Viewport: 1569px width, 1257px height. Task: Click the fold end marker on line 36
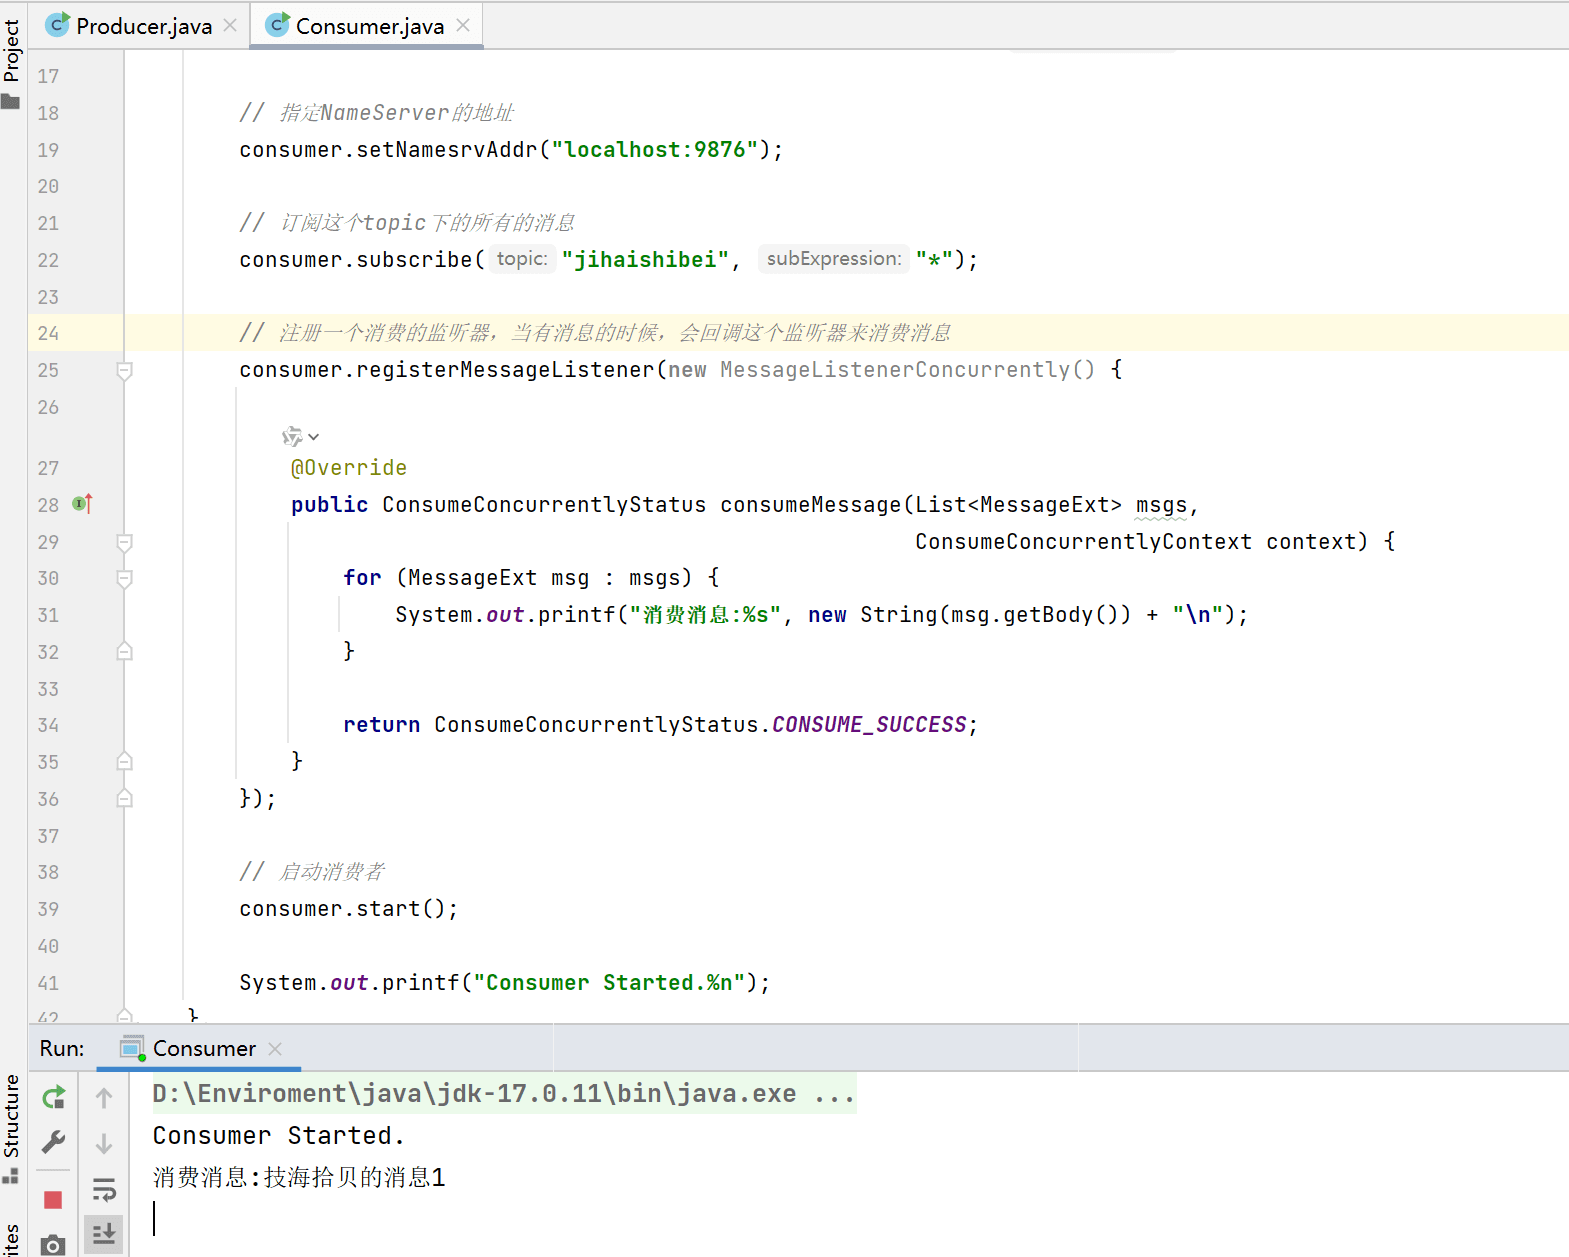[125, 798]
